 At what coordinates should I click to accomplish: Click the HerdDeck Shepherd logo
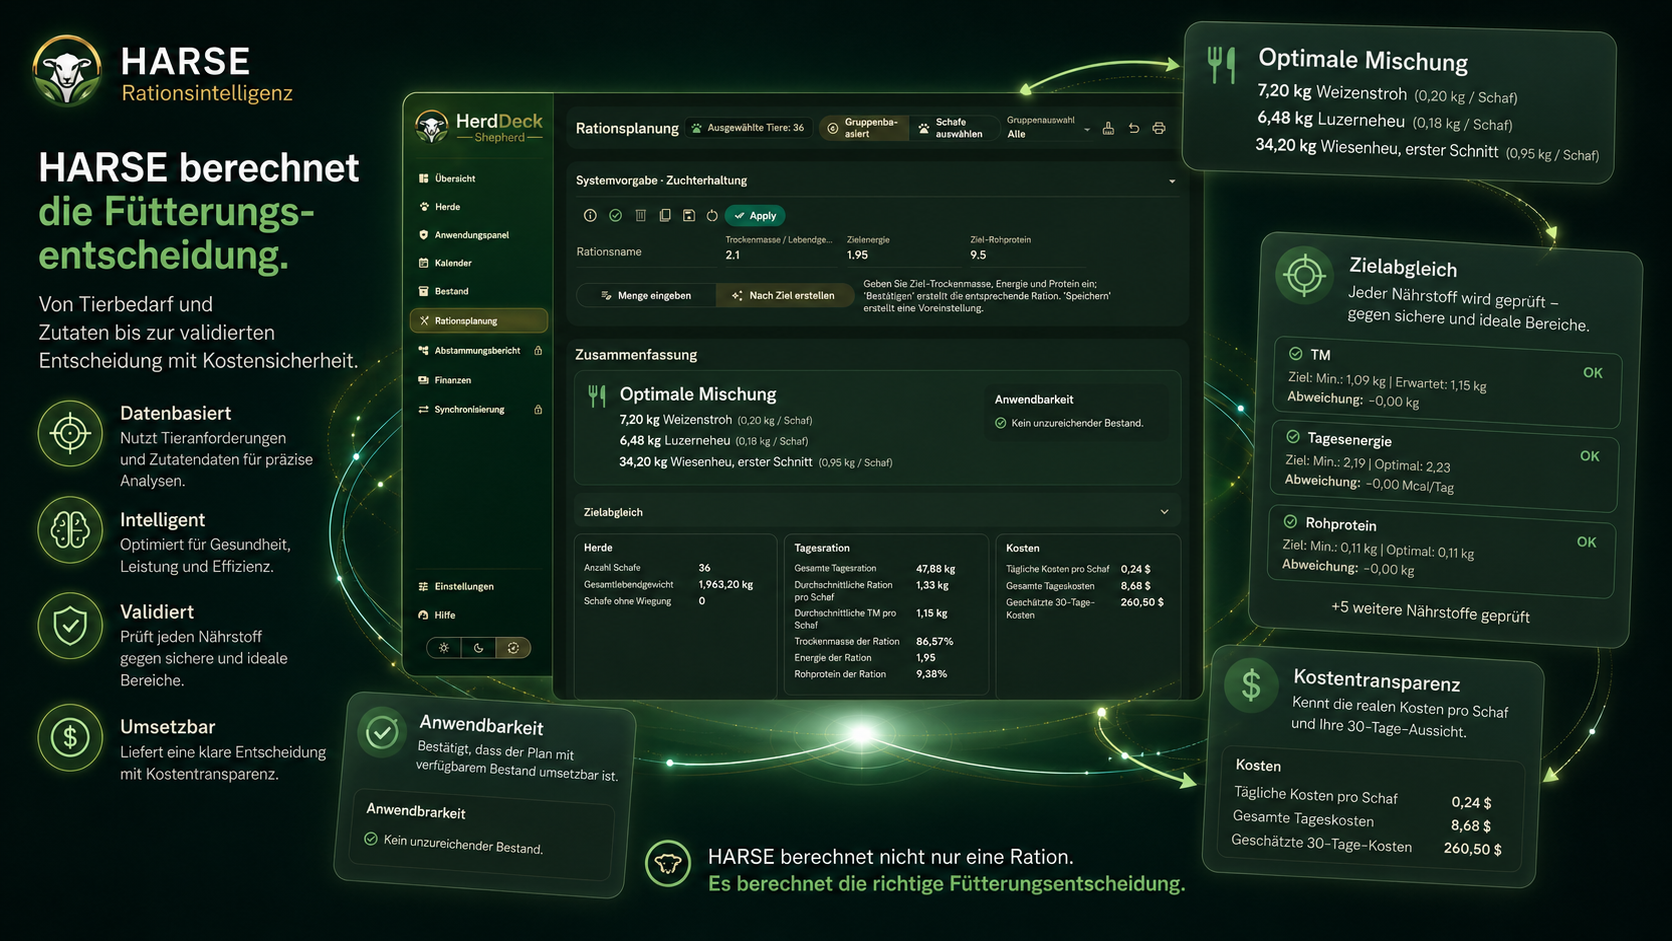pyautogui.click(x=478, y=128)
